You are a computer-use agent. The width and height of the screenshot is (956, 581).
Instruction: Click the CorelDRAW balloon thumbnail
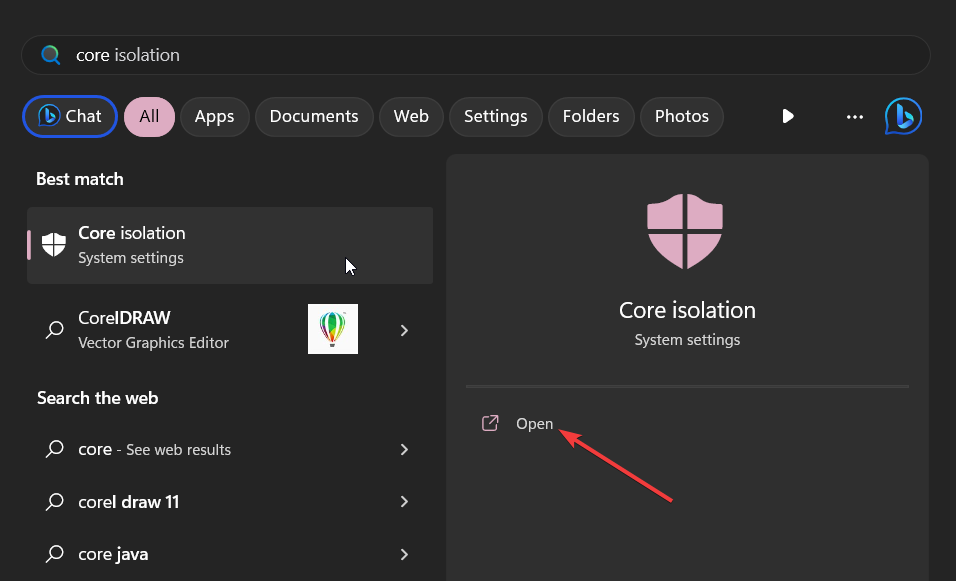[x=333, y=329]
